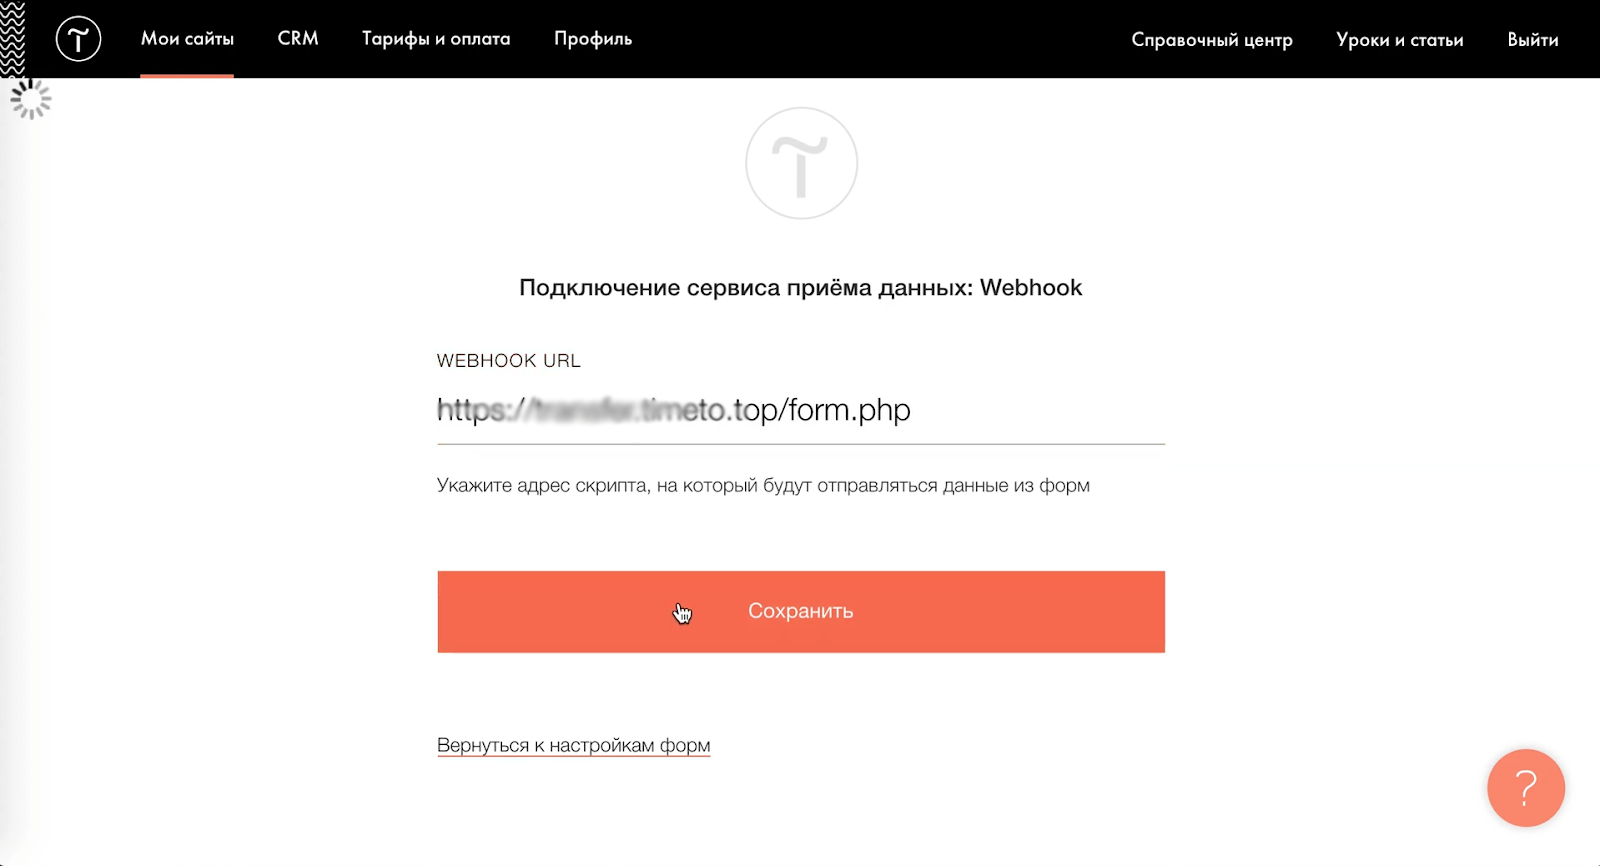Click the WEBHOOK URL field label
1600x866 pixels.
(508, 361)
